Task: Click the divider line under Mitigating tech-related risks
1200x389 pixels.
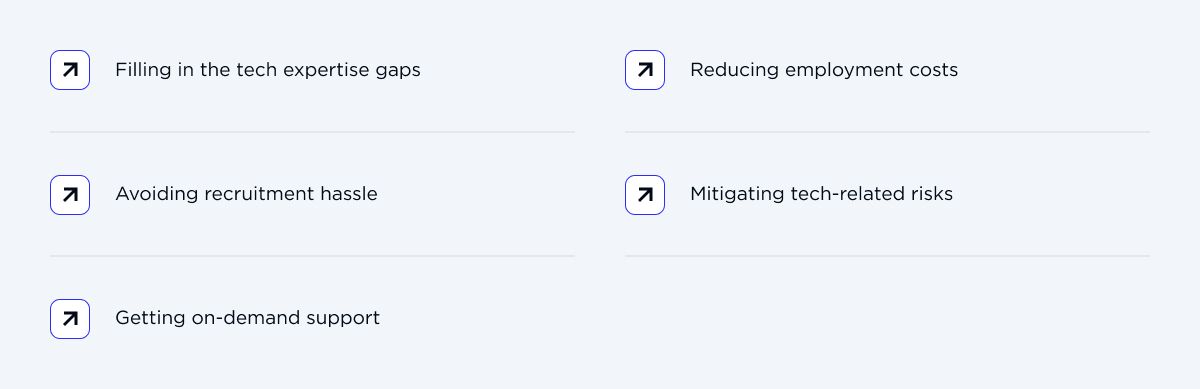Action: 887,256
